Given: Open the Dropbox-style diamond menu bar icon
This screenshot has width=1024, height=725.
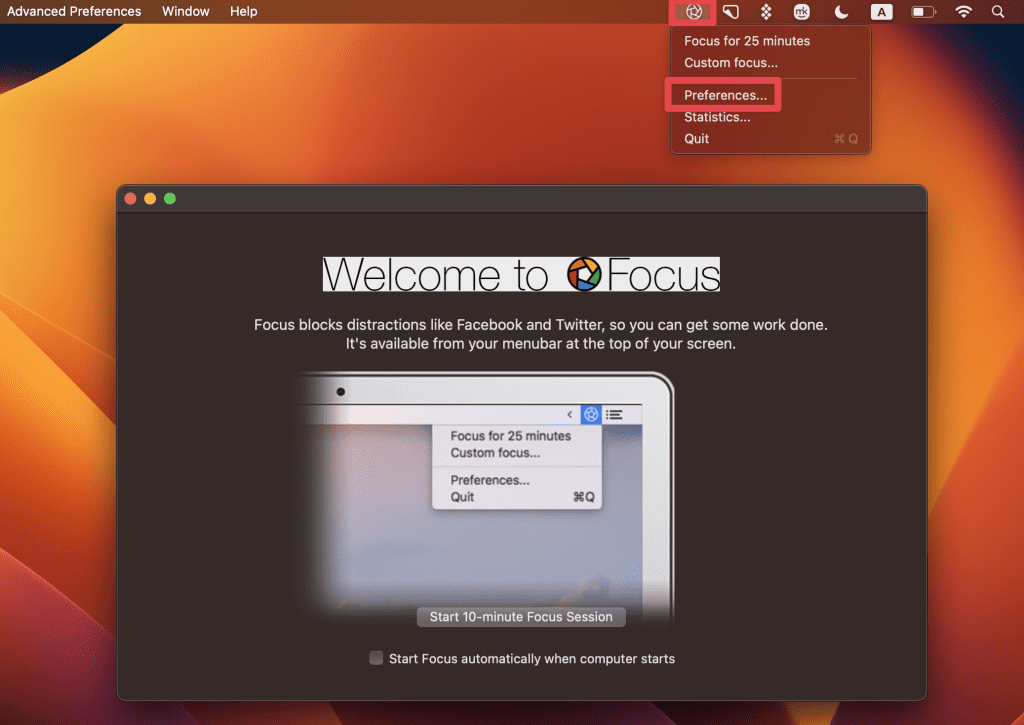Looking at the screenshot, I should click(x=766, y=12).
